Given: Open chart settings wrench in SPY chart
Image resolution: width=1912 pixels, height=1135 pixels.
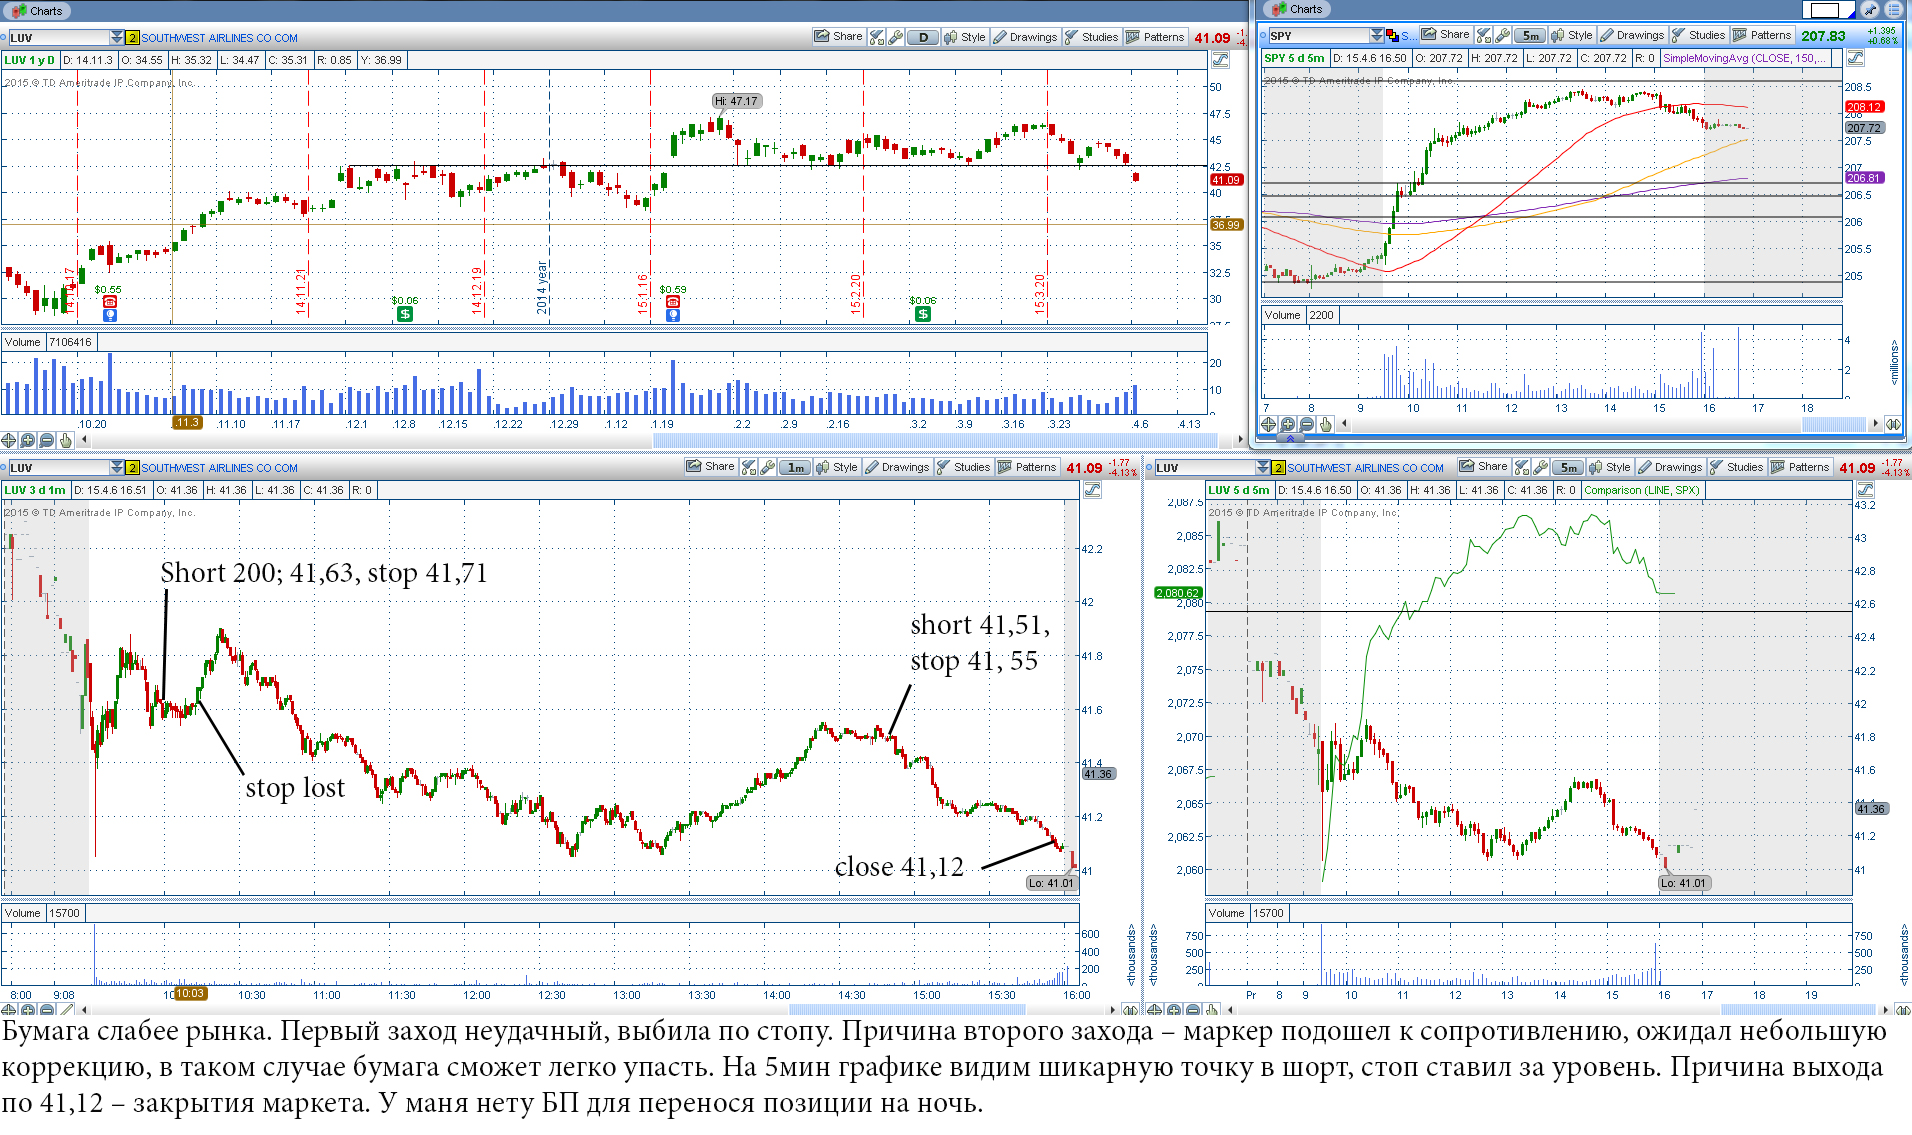Looking at the screenshot, I should coord(1502,35).
